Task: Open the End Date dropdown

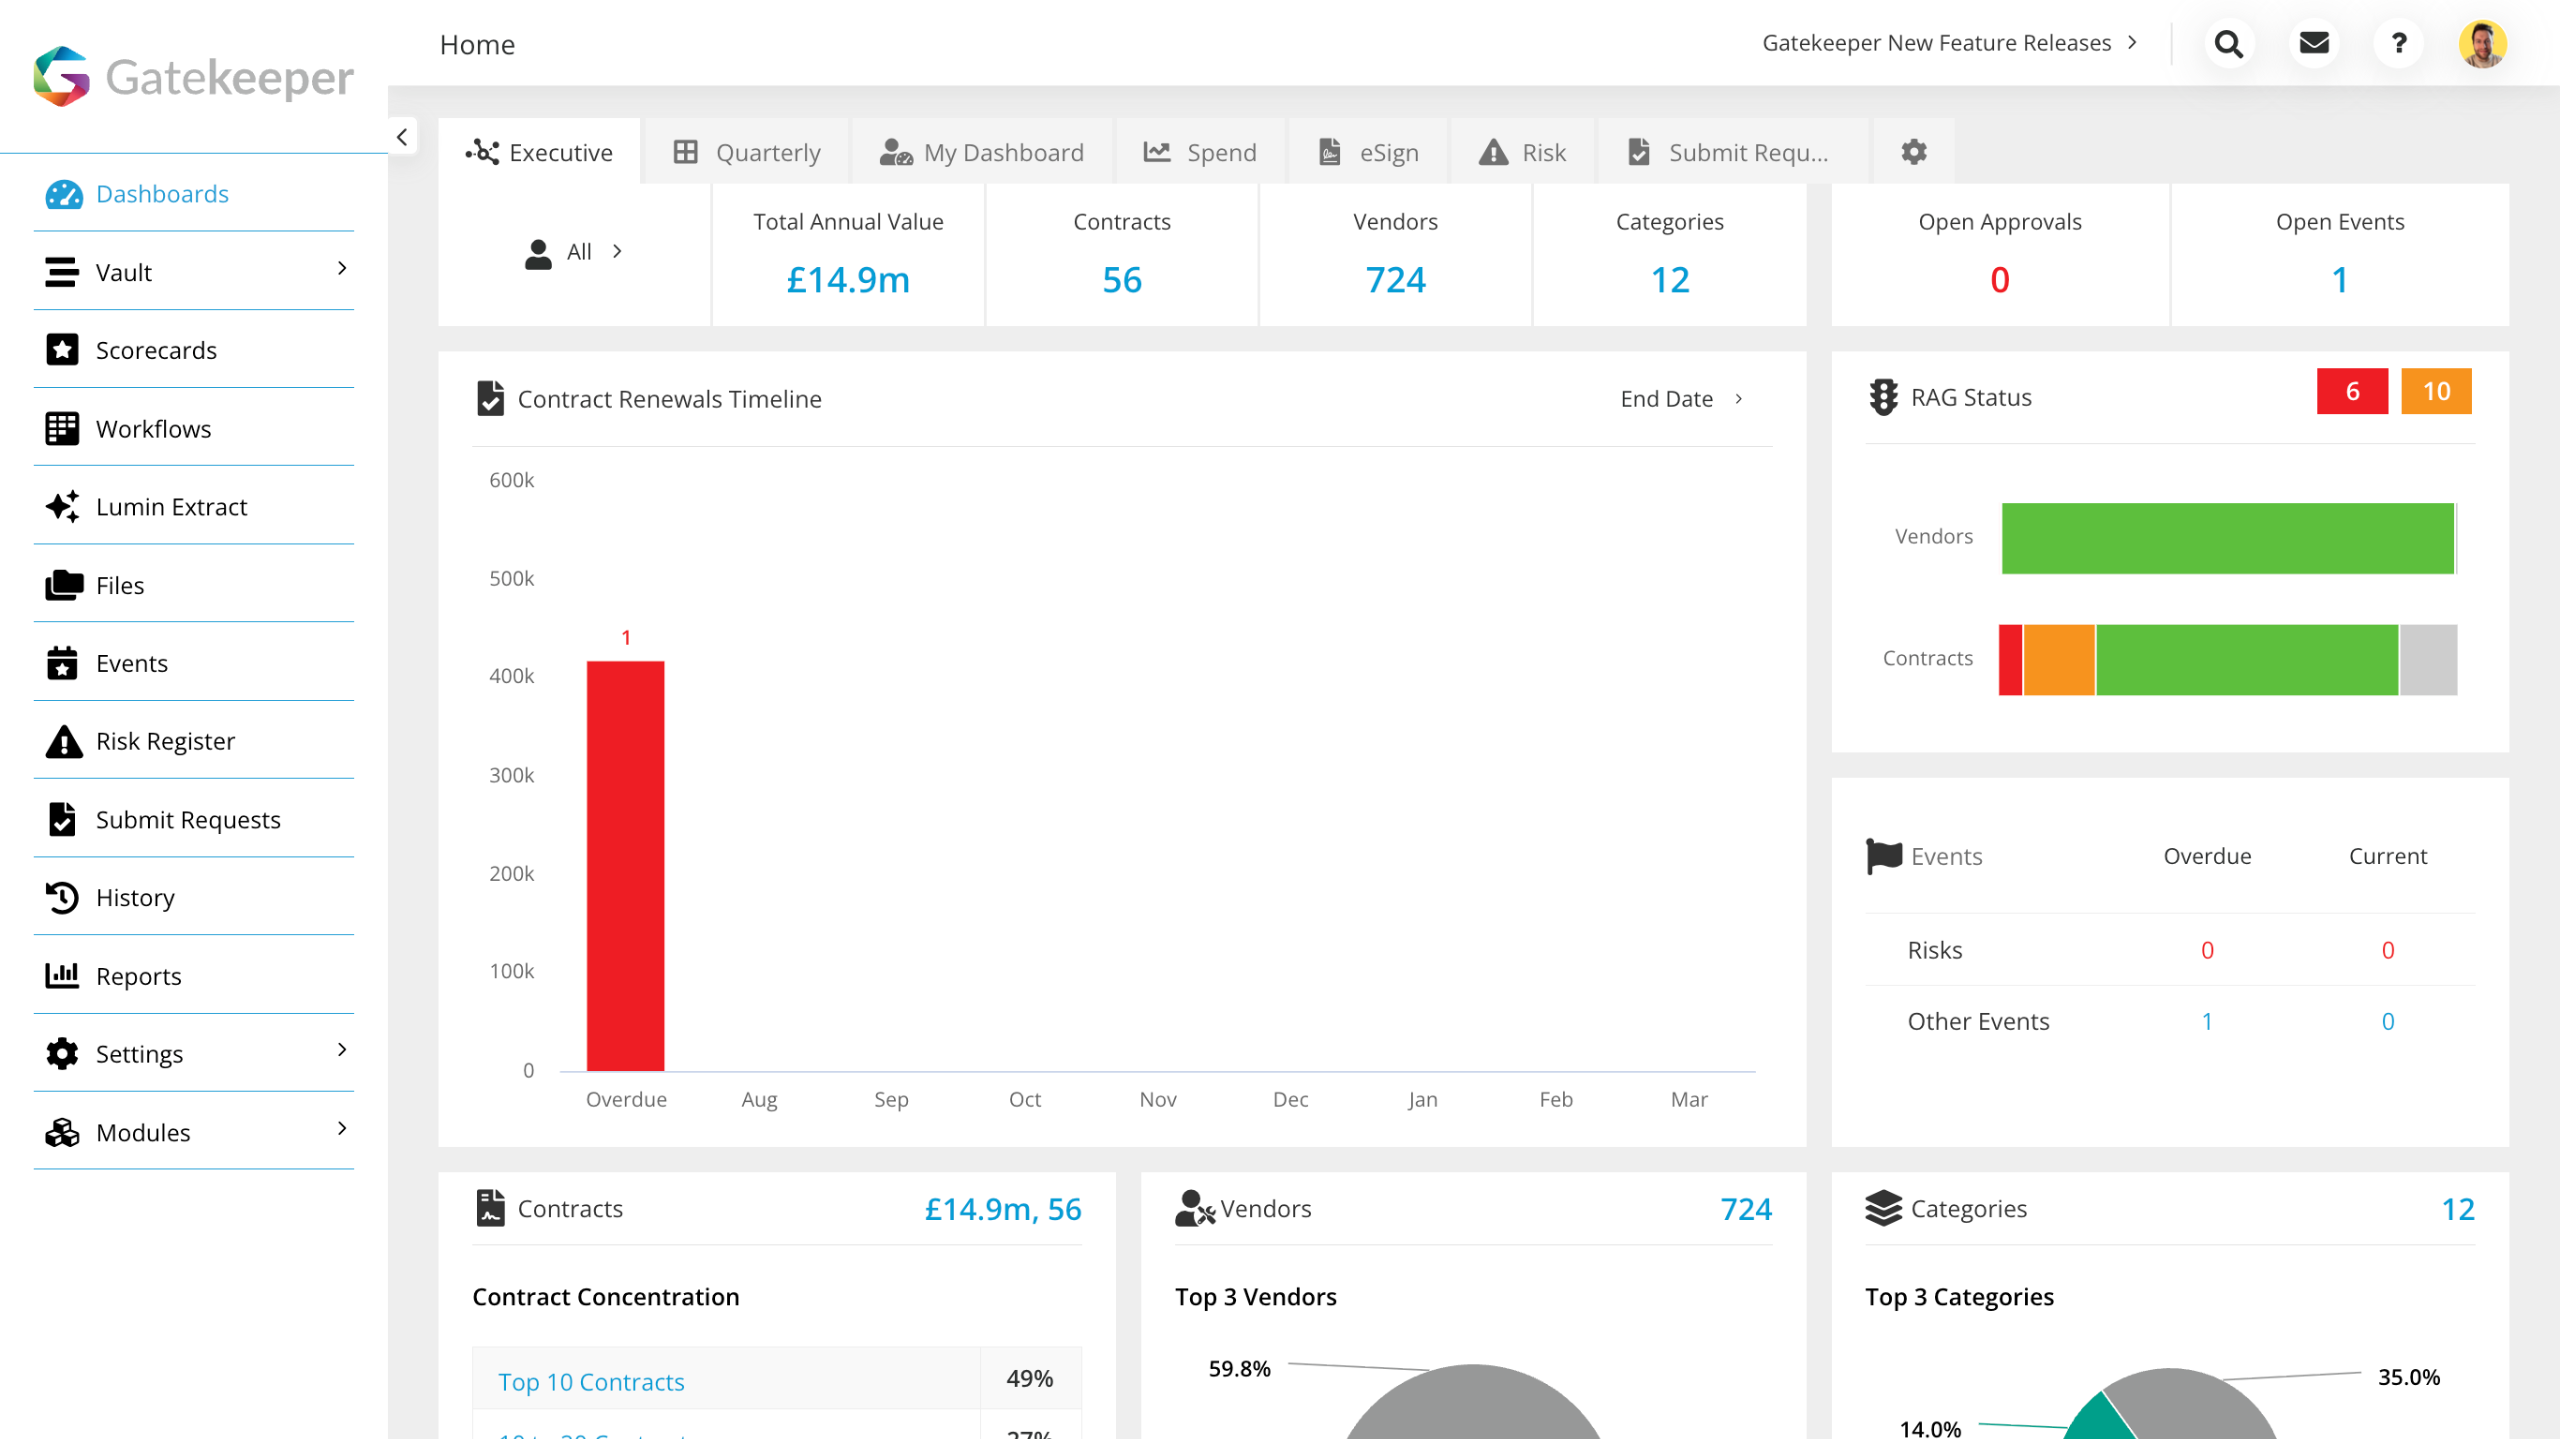Action: [x=1682, y=399]
